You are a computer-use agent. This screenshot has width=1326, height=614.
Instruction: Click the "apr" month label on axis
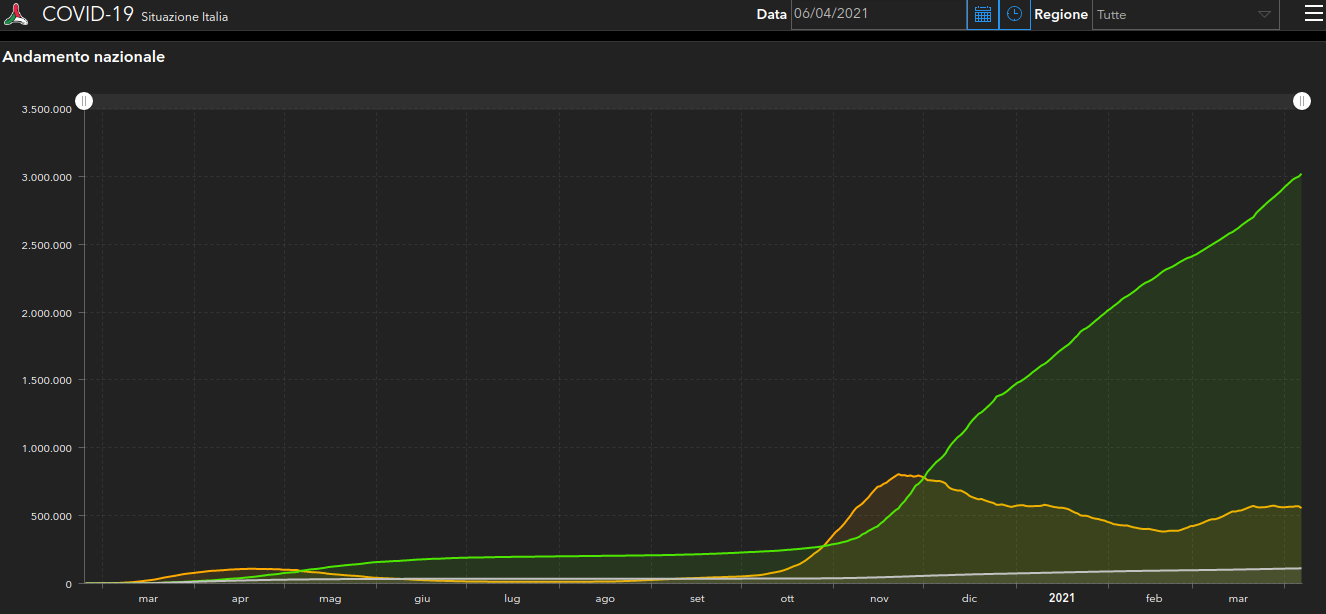[240, 598]
